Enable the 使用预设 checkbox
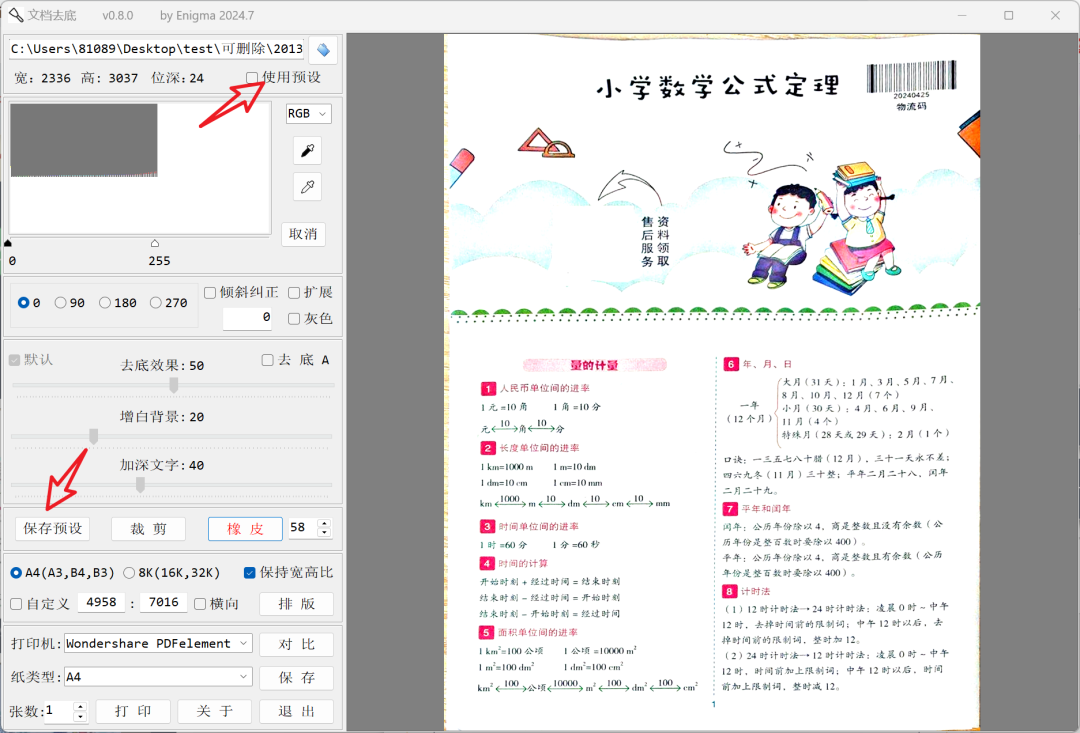The height and width of the screenshot is (733, 1080). point(253,78)
